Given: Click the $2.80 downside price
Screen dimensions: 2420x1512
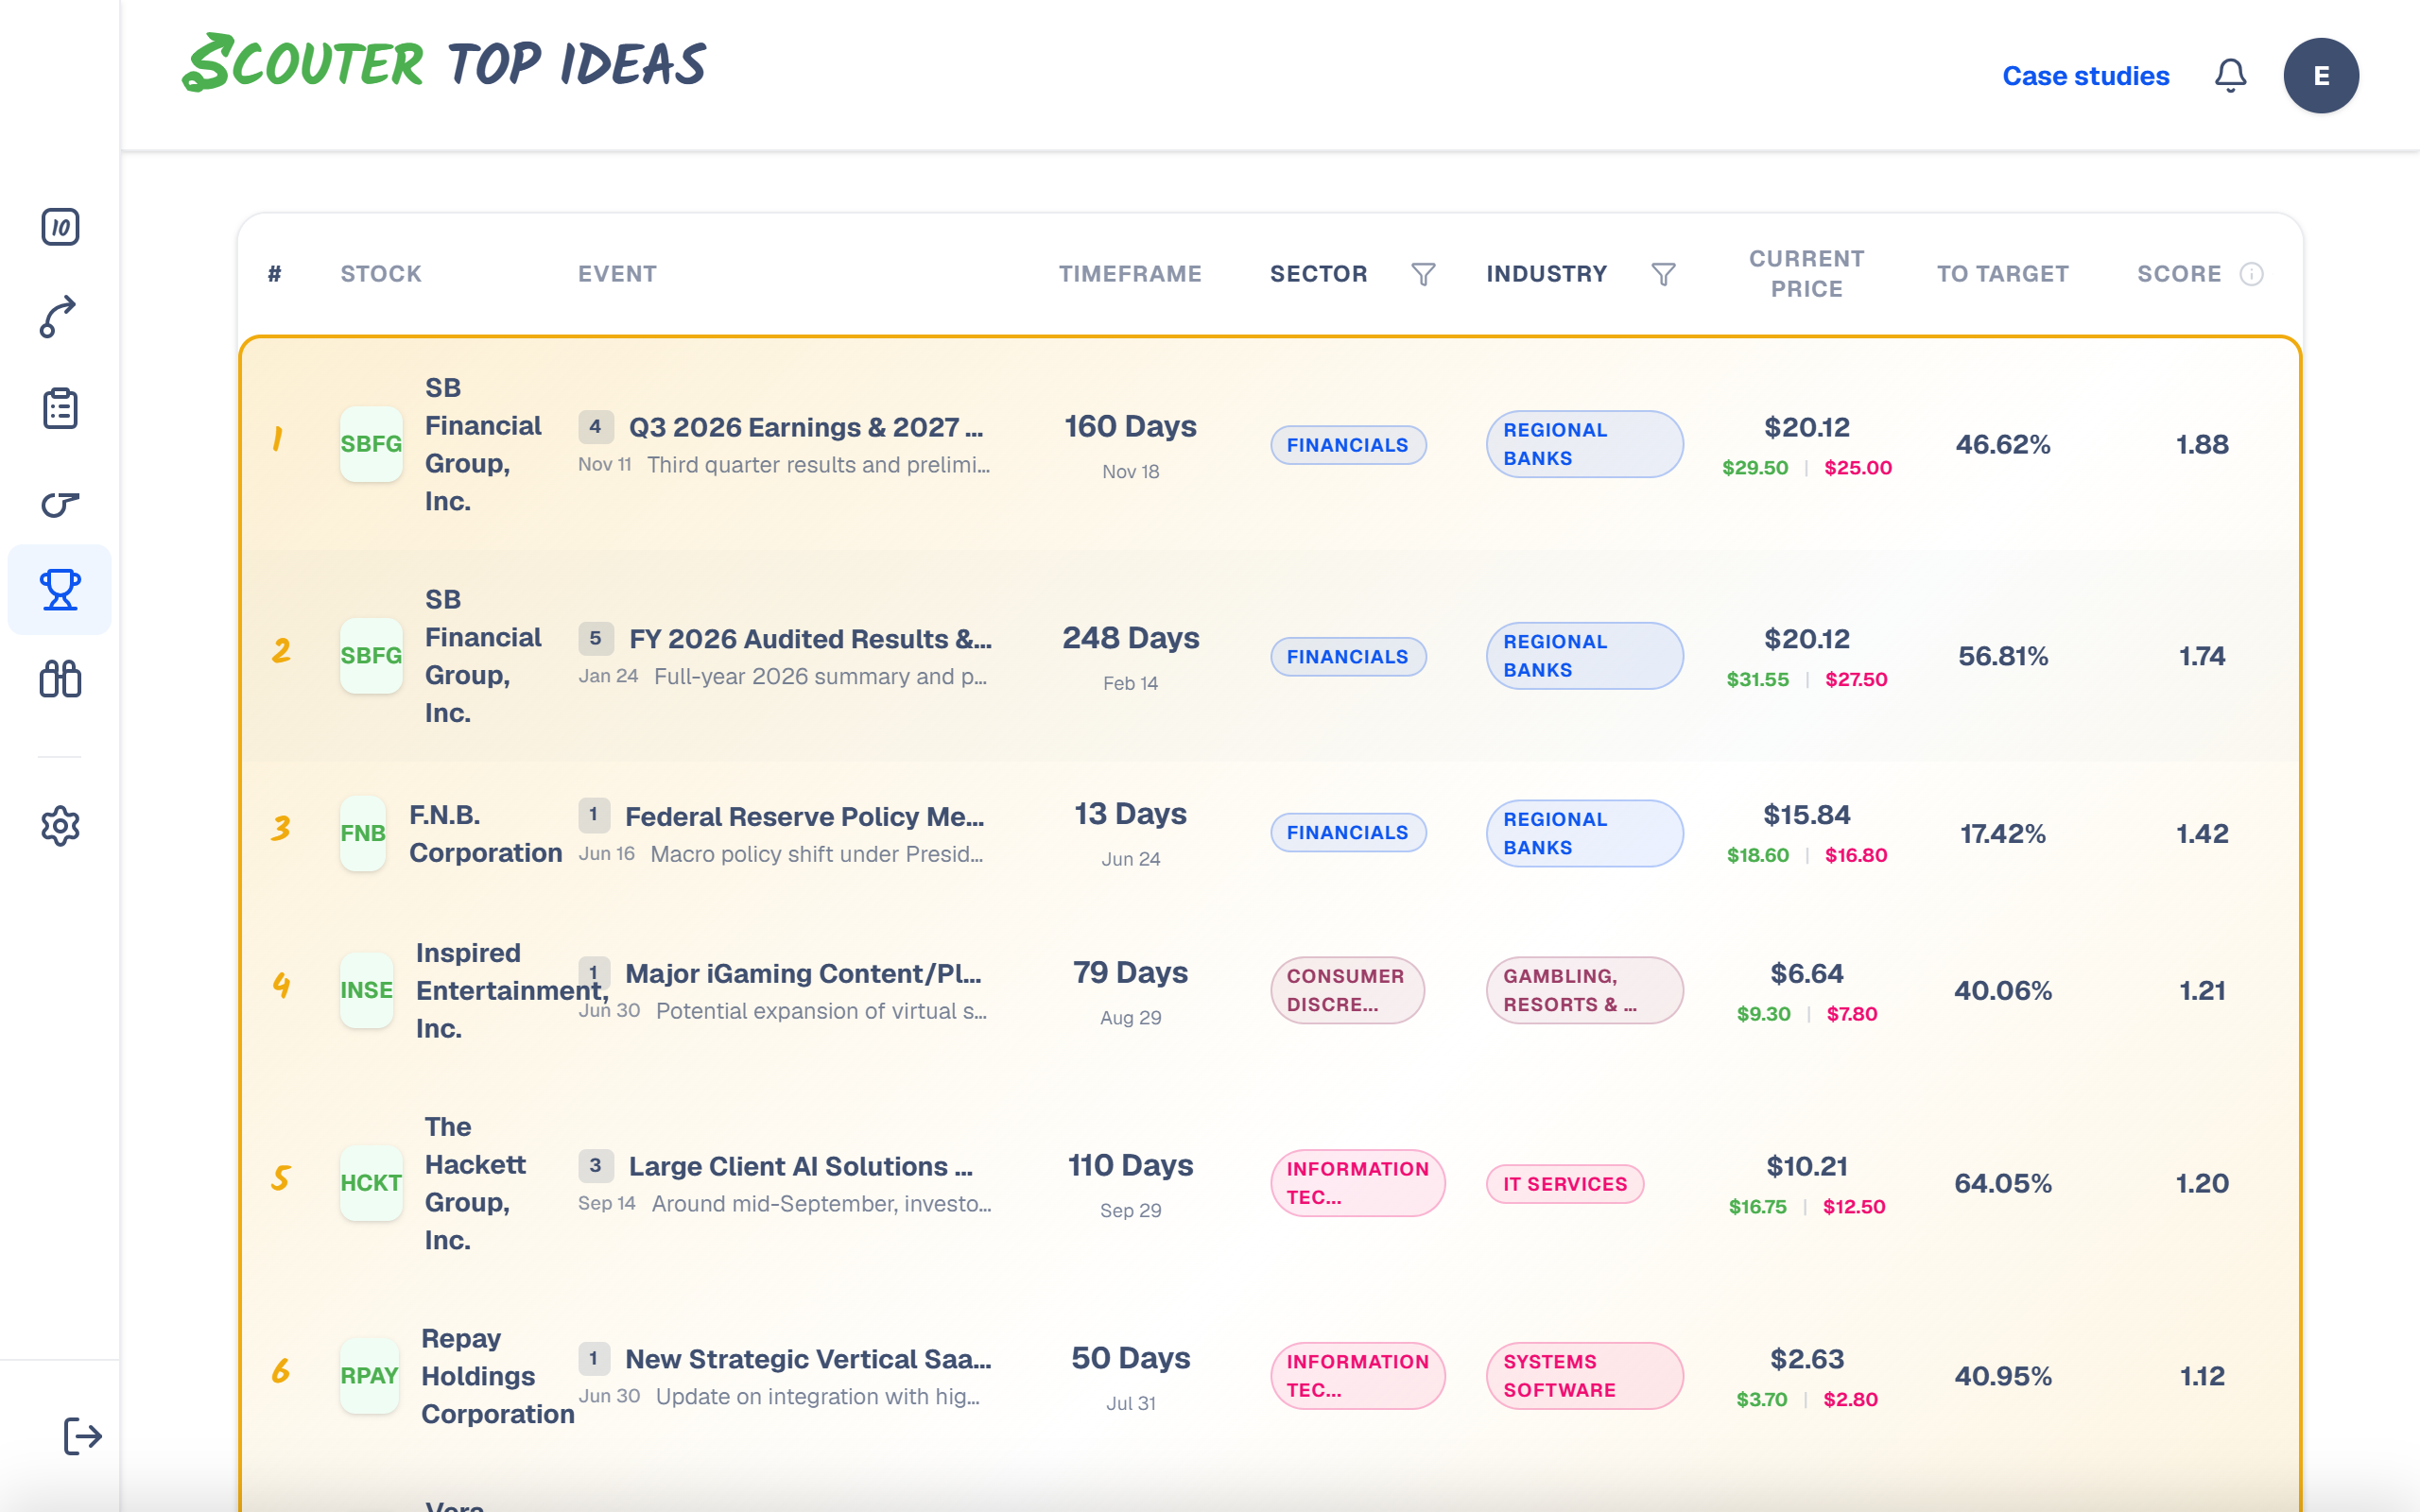Looking at the screenshot, I should tap(1850, 1400).
